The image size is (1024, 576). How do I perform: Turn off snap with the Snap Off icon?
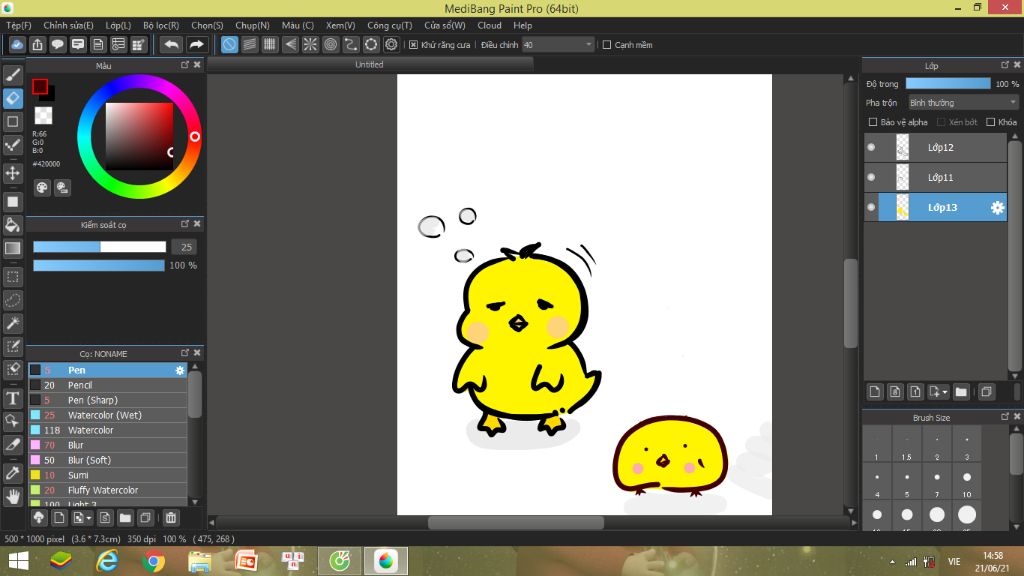pyautogui.click(x=229, y=44)
